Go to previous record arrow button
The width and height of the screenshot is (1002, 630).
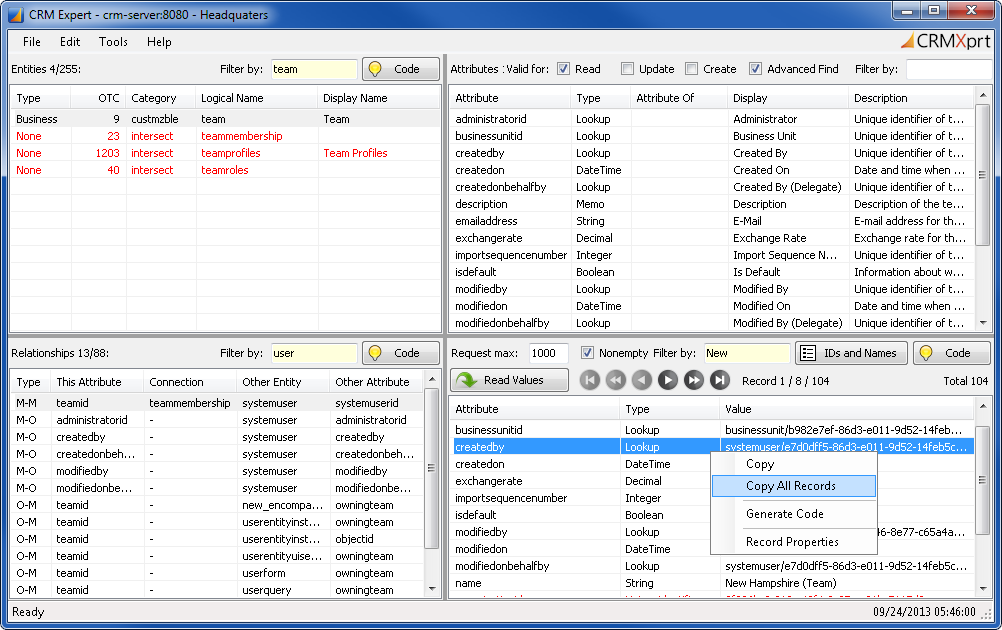(642, 381)
